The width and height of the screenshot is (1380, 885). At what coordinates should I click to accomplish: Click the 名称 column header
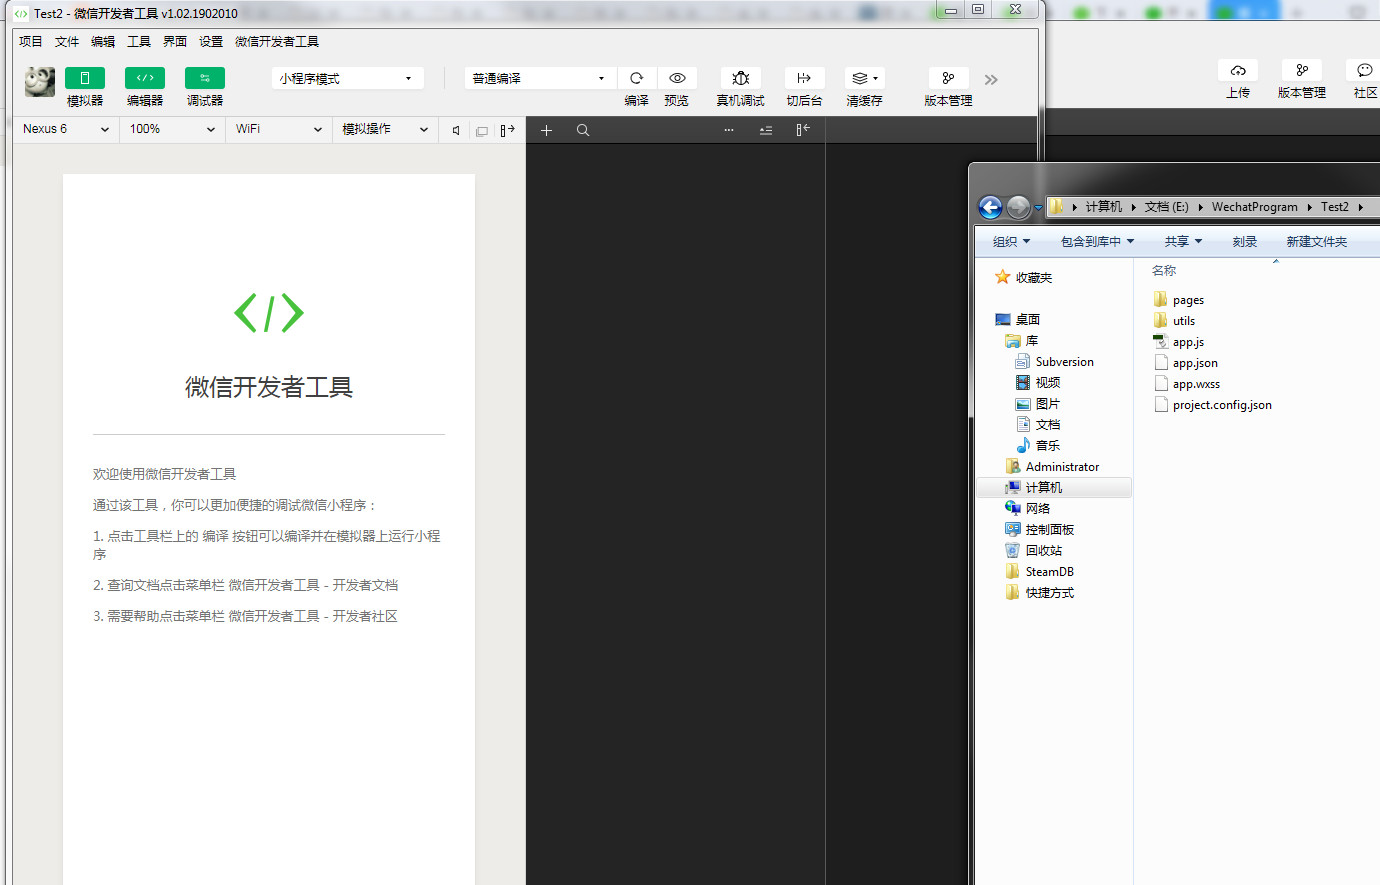pyautogui.click(x=1164, y=271)
